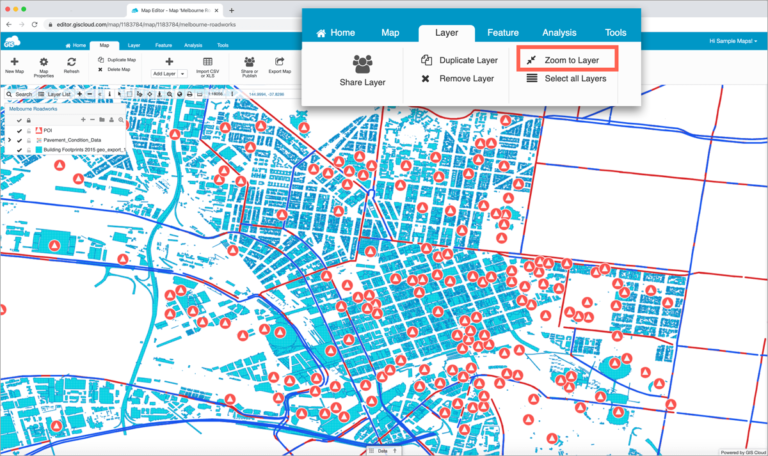The image size is (768, 456).
Task: Click the Import CSV or XLS icon
Action: coord(207,62)
